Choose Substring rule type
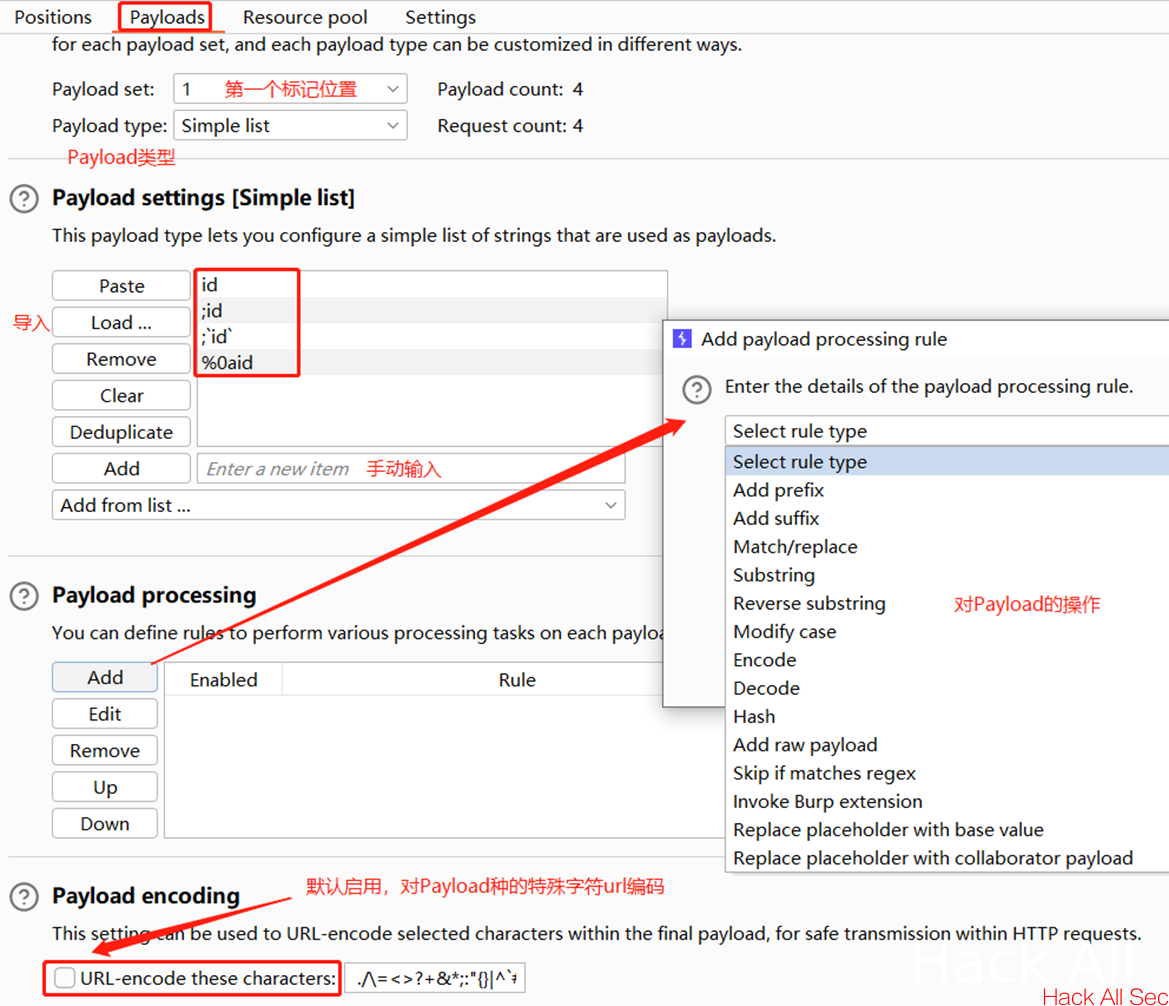 pyautogui.click(x=947, y=575)
